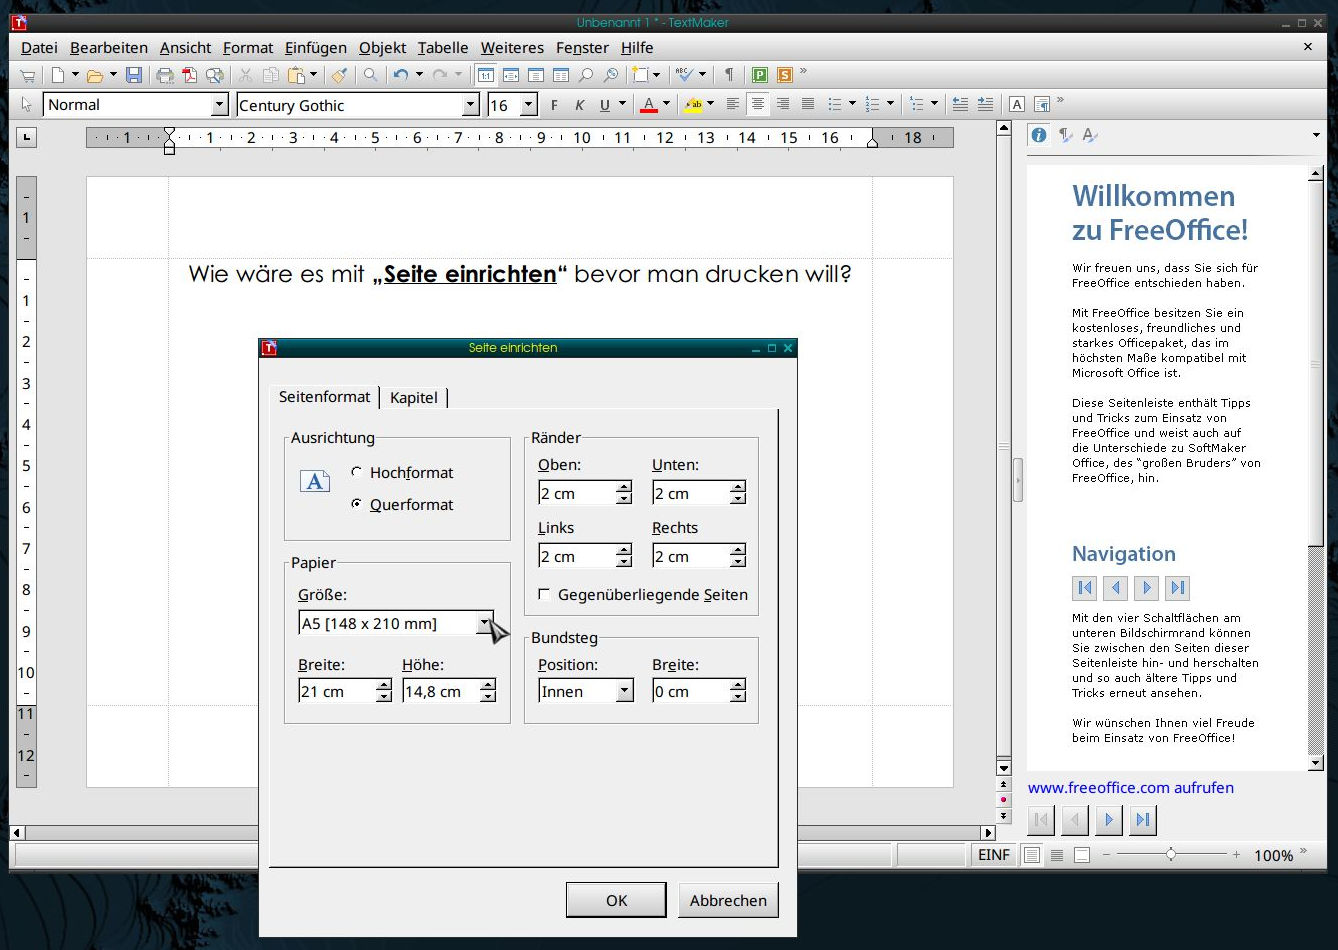
Task: Open the paragraph style Normal dropdown
Action: coord(220,105)
